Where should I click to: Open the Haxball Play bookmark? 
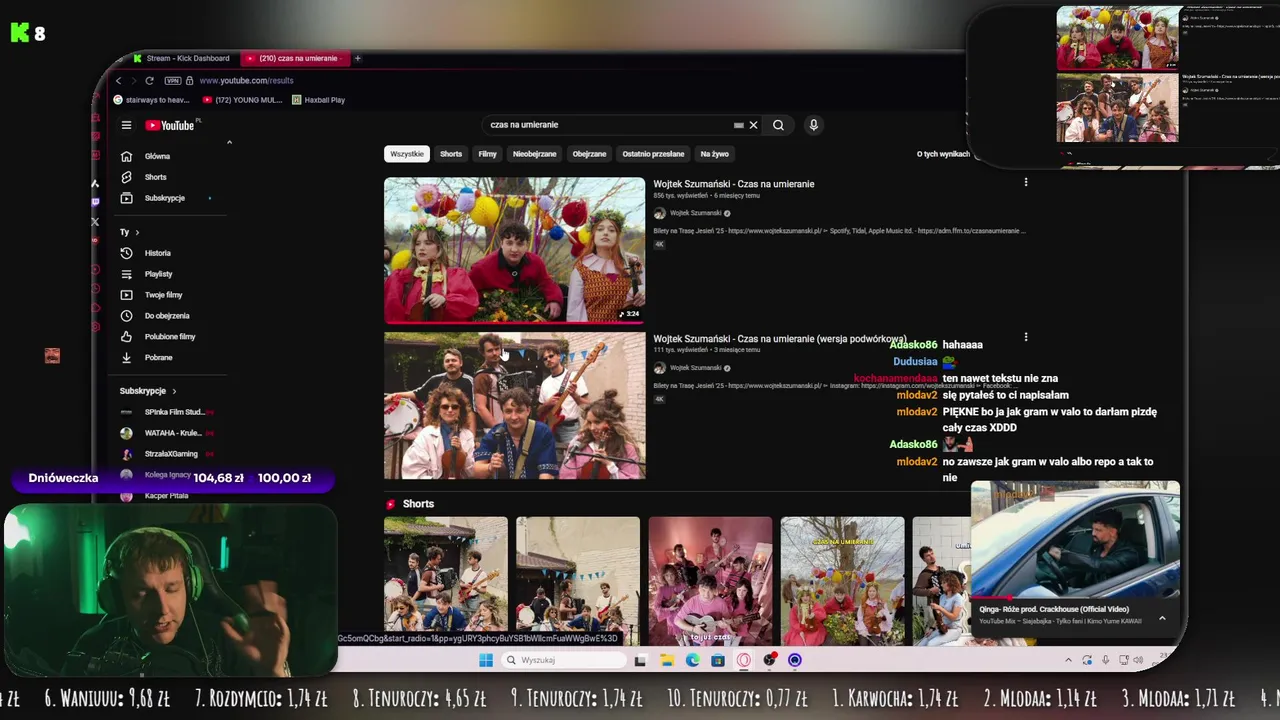click(318, 100)
